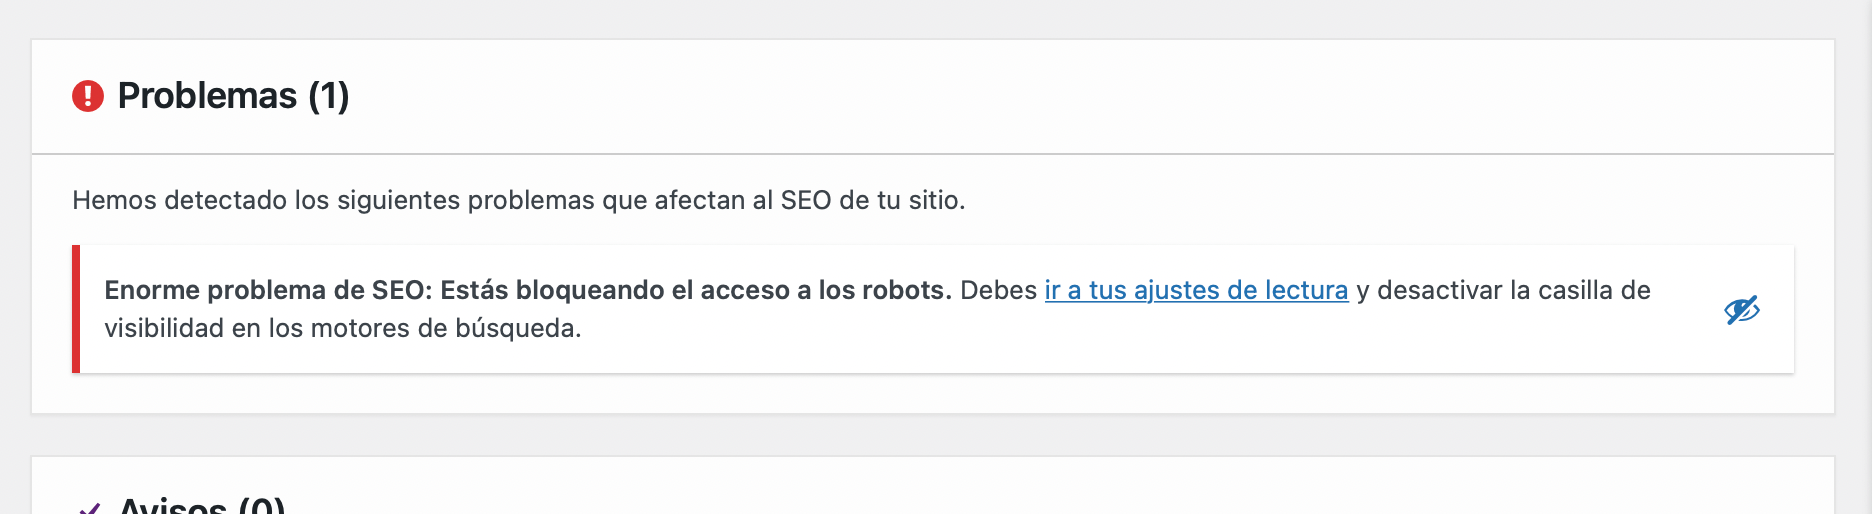Click the red left border of the alert
The width and height of the screenshot is (1872, 514).
pos(76,309)
